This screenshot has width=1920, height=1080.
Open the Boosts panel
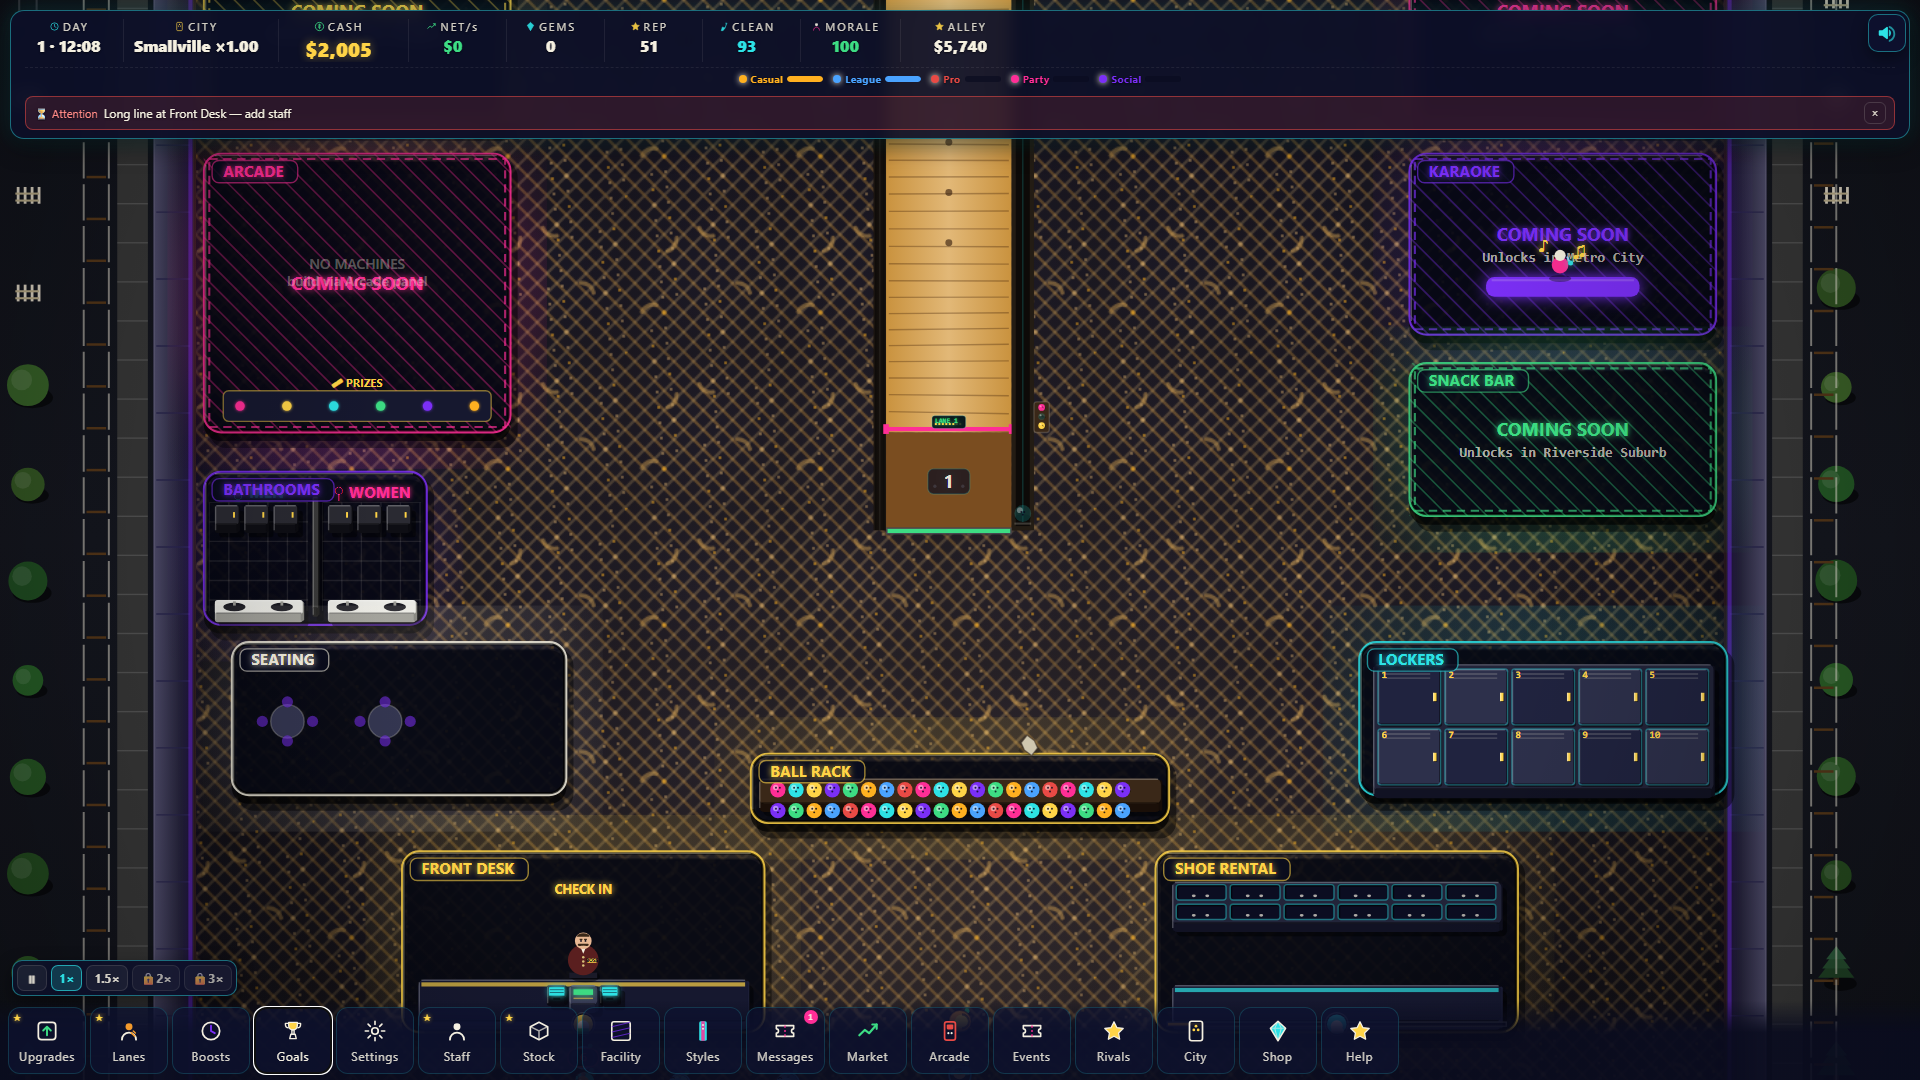(x=211, y=1041)
